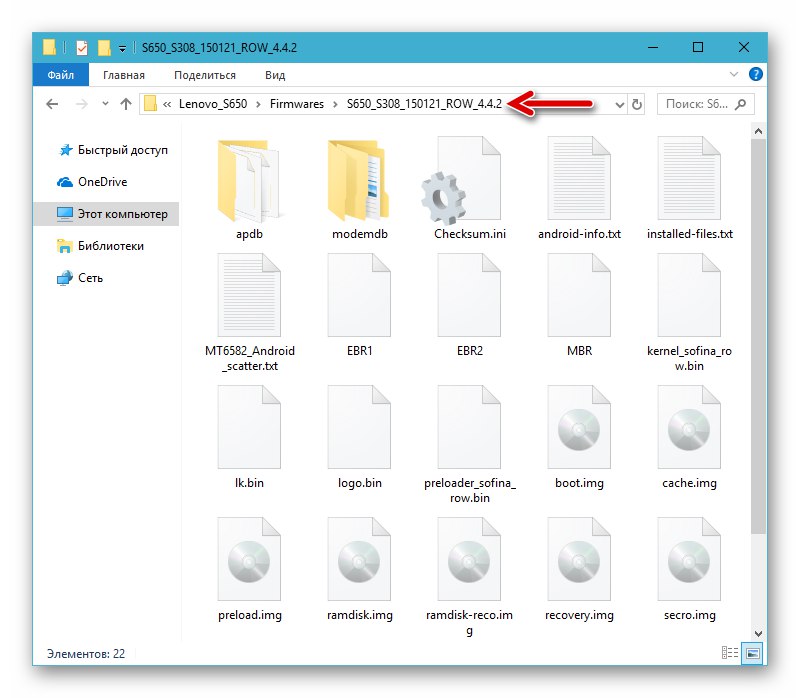Navigate back using the back arrow
800x698 pixels.
pos(51,104)
